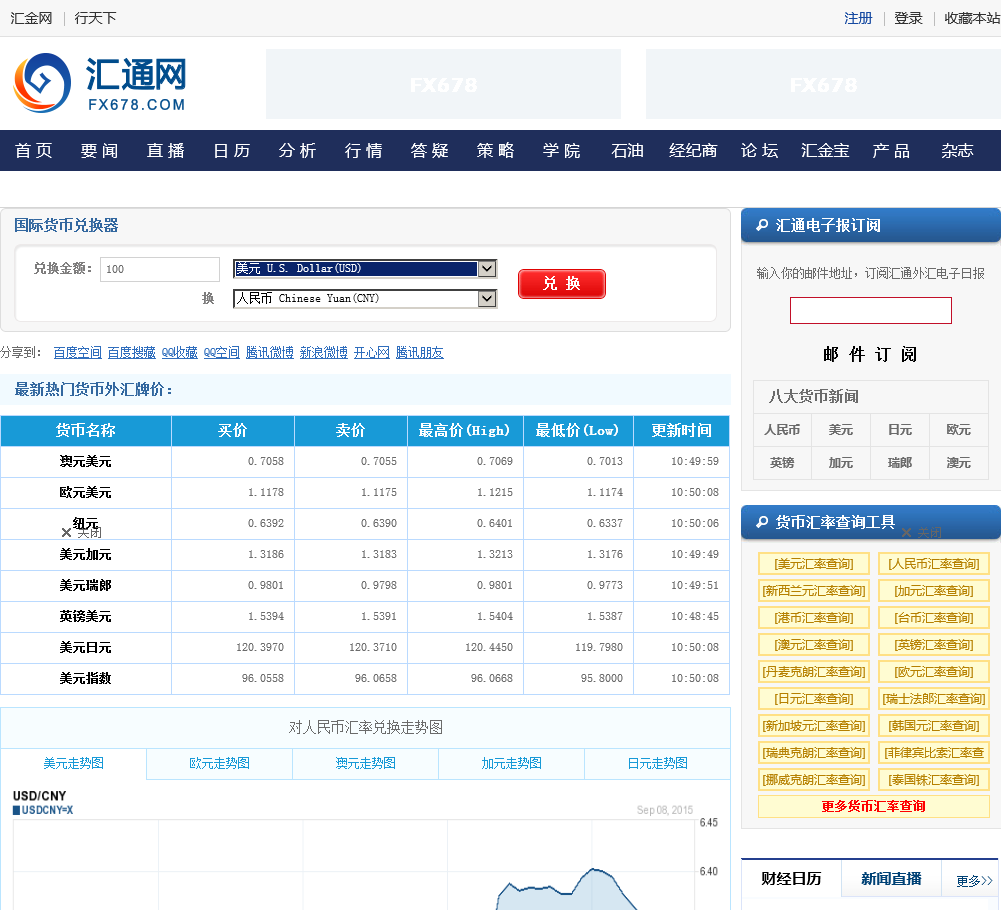1001x910 pixels.
Task: Open 英镑 news in 八大货币新闻
Action: click(x=782, y=462)
